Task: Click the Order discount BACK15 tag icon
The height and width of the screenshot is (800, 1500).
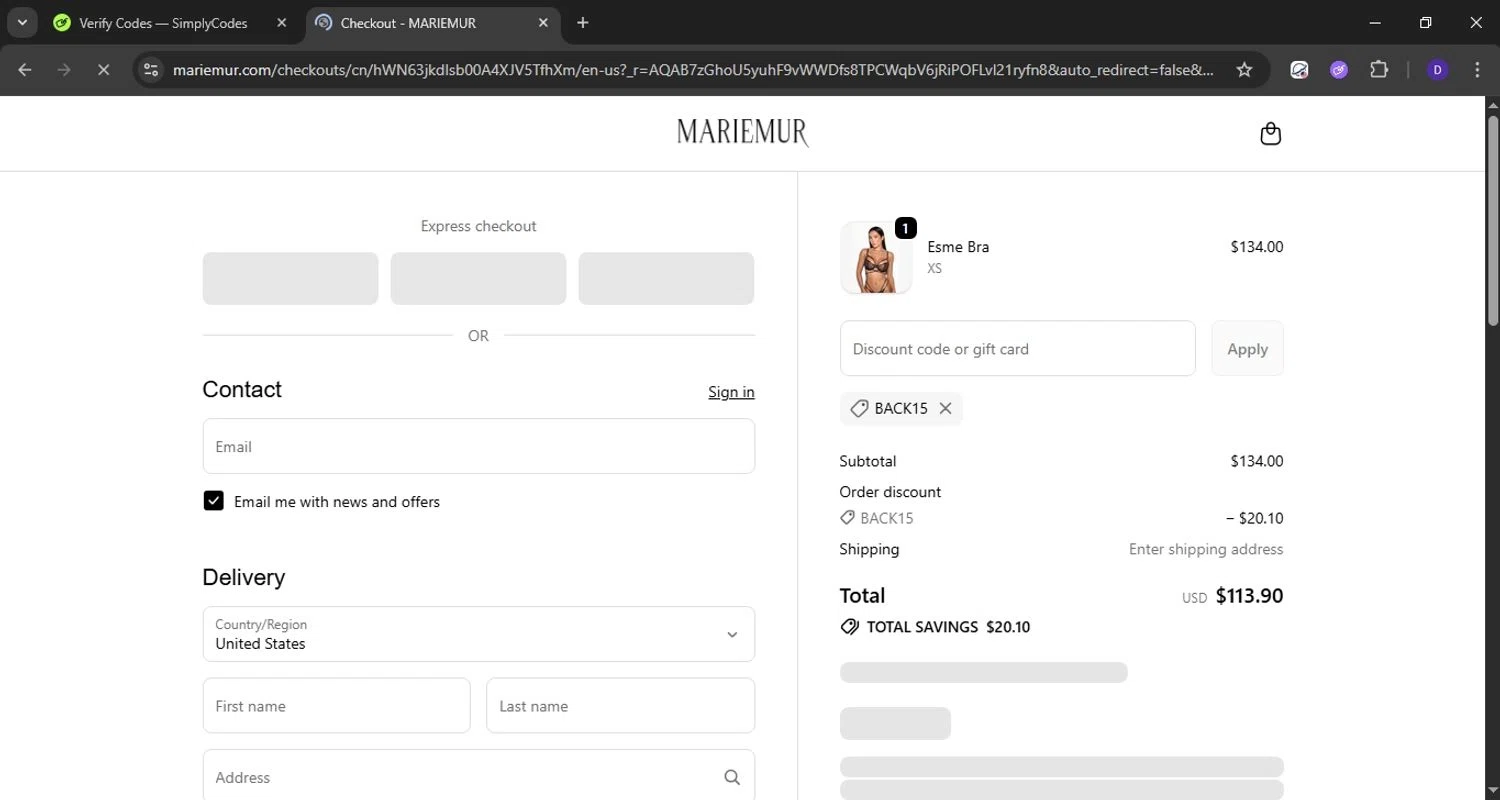Action: 848,518
